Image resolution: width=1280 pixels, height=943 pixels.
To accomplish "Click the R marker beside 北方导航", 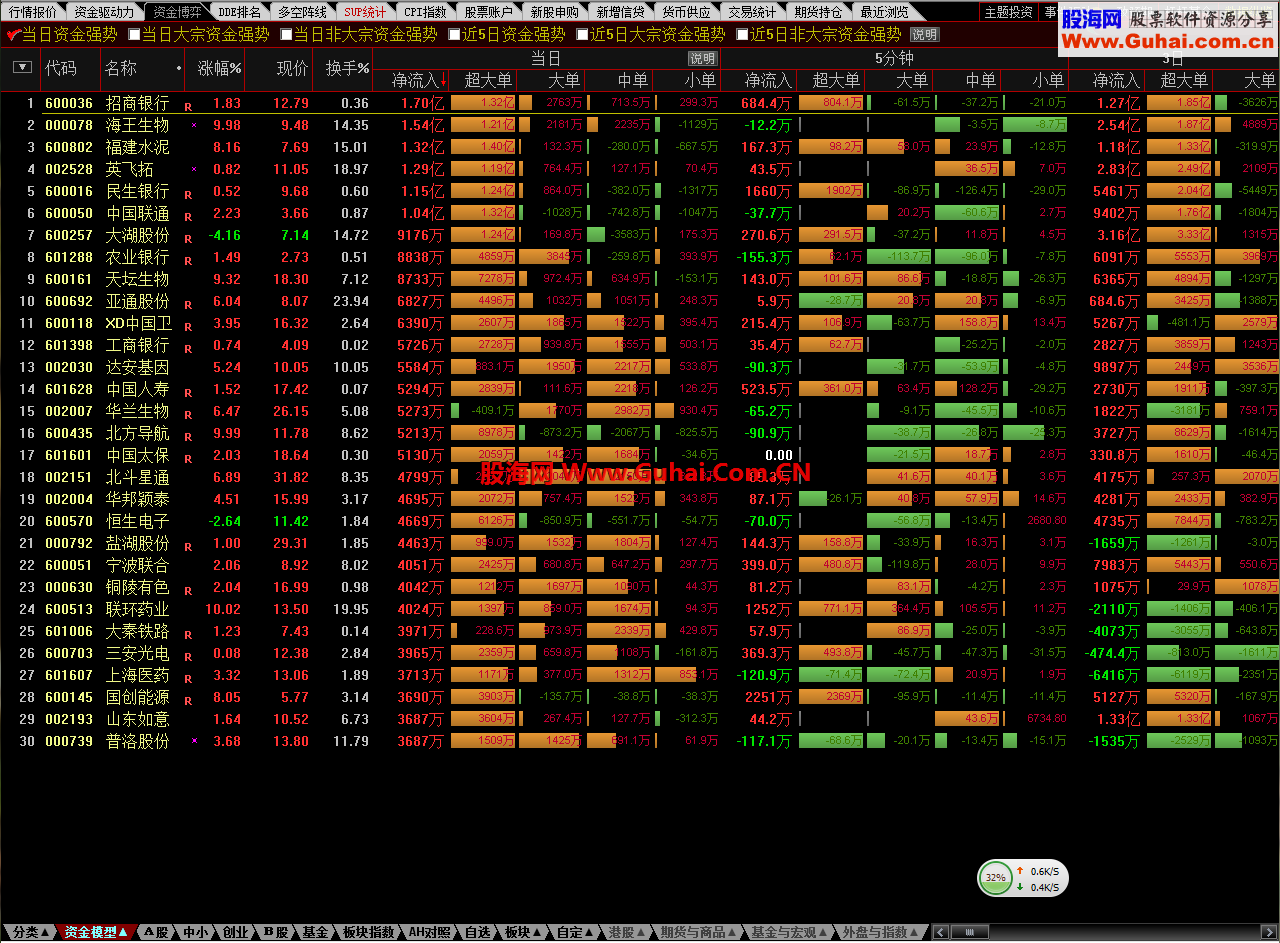I will [x=188, y=436].
